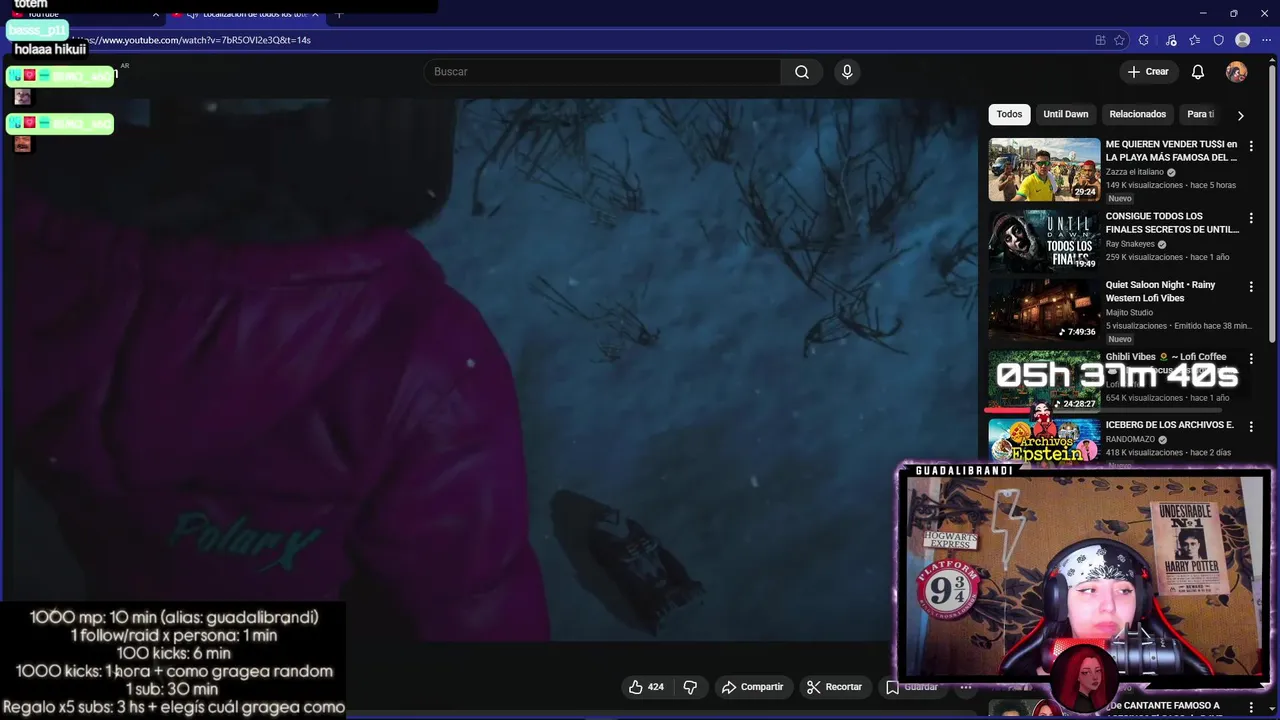This screenshot has height=720, width=1280.
Task: Open options menu for ME QUIEREN VENDER video
Action: point(1251,146)
